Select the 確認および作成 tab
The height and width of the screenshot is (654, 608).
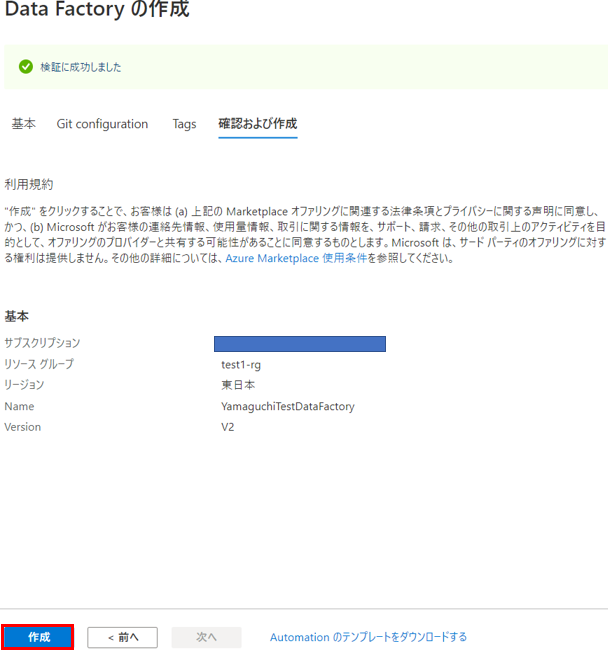coord(258,124)
